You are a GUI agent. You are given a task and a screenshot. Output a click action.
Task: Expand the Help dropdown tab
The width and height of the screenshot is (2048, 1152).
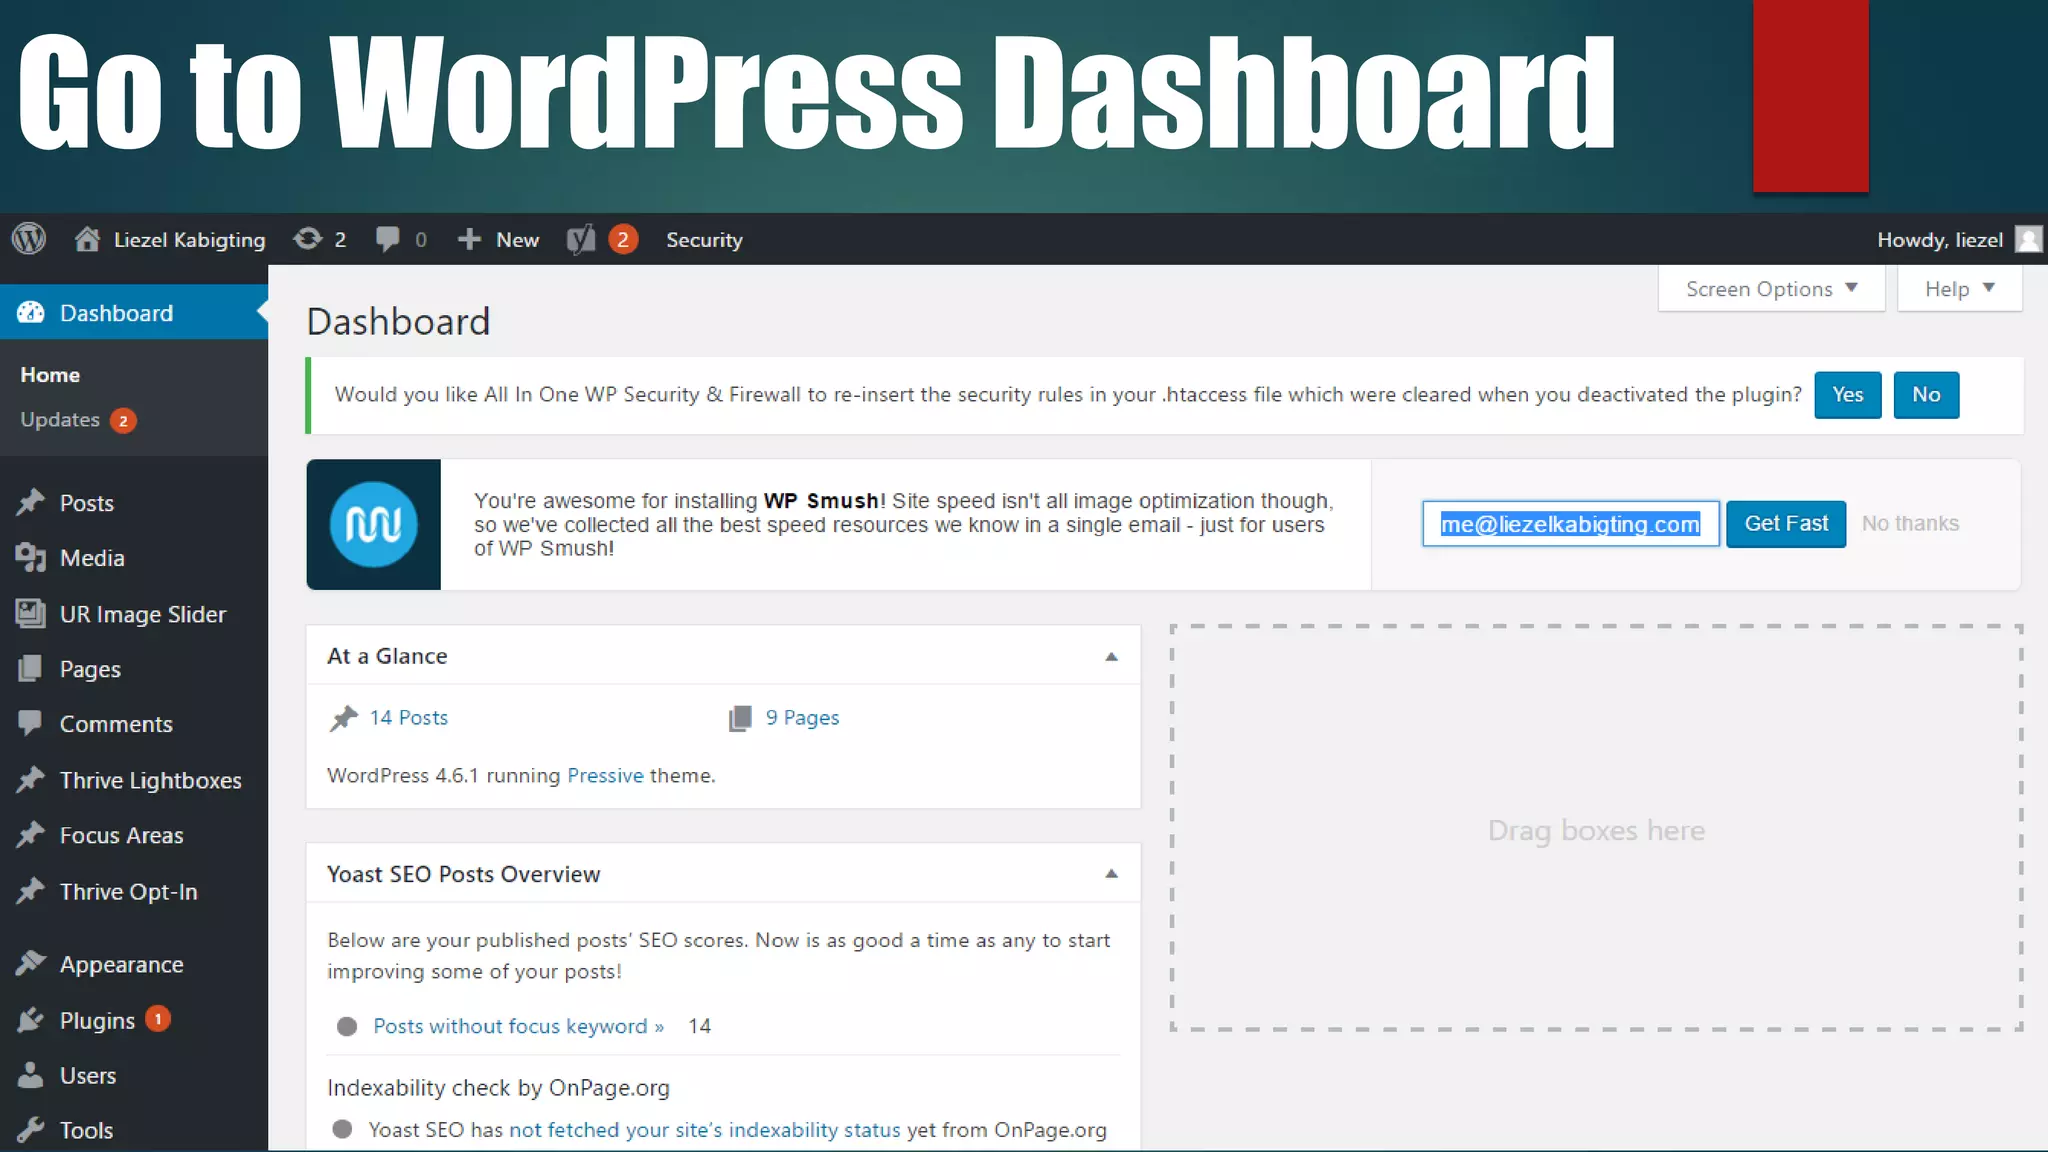tap(1959, 289)
